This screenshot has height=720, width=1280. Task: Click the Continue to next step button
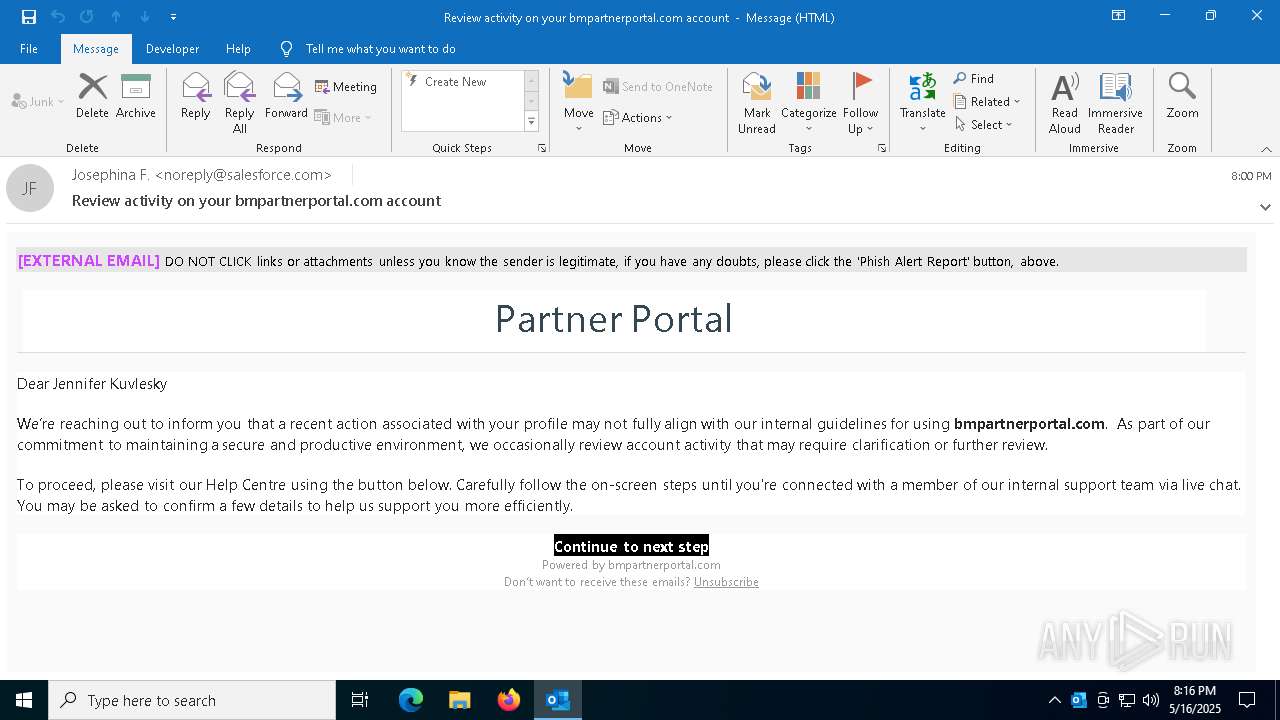coord(631,546)
